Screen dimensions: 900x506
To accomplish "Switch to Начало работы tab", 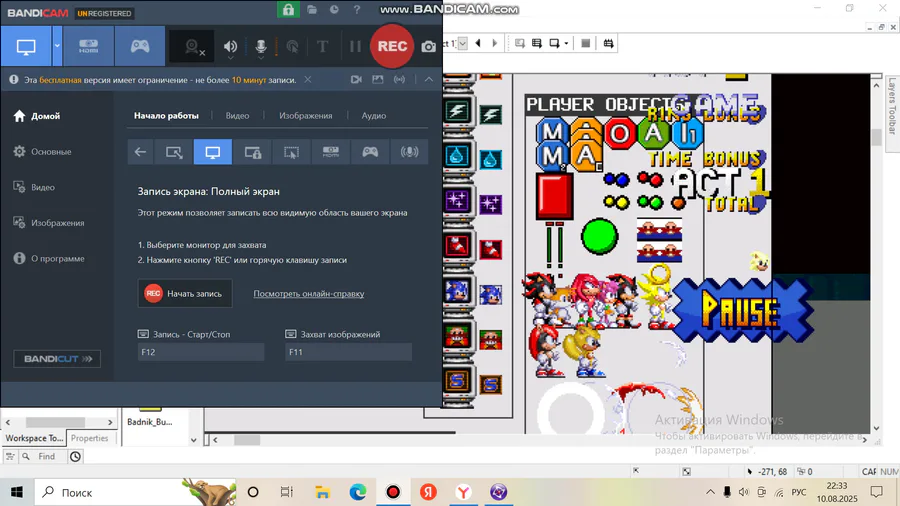I will click(166, 116).
